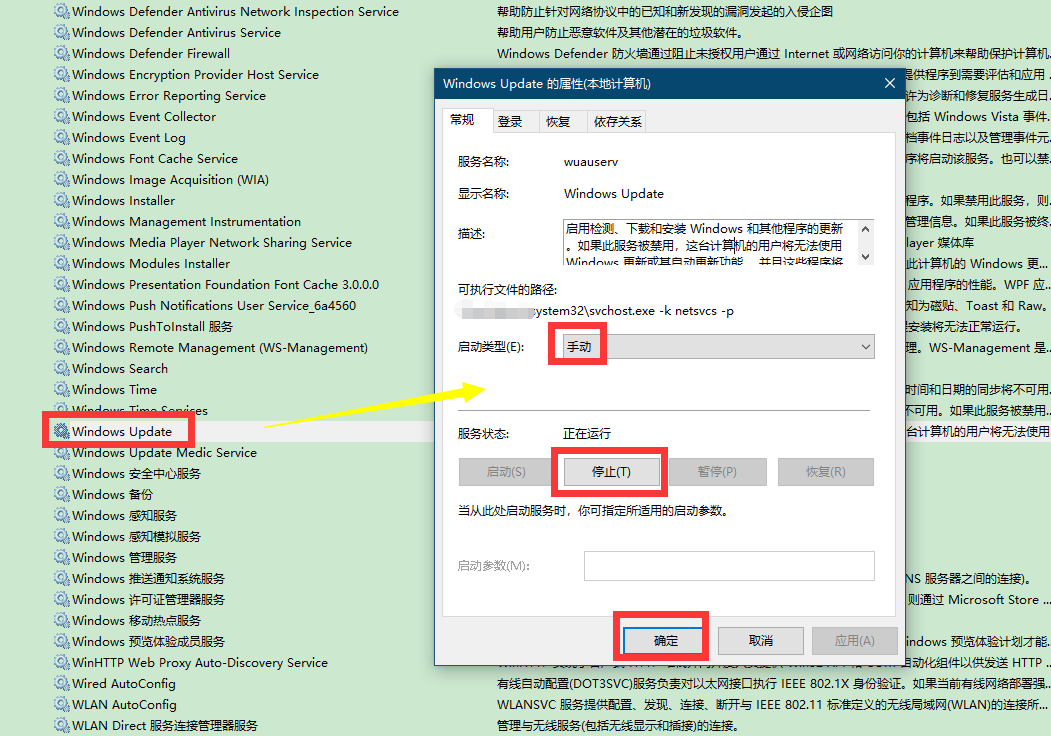Viewport: 1051px width, 736px height.
Task: Click inside the 描述 description text box
Action: (710, 243)
